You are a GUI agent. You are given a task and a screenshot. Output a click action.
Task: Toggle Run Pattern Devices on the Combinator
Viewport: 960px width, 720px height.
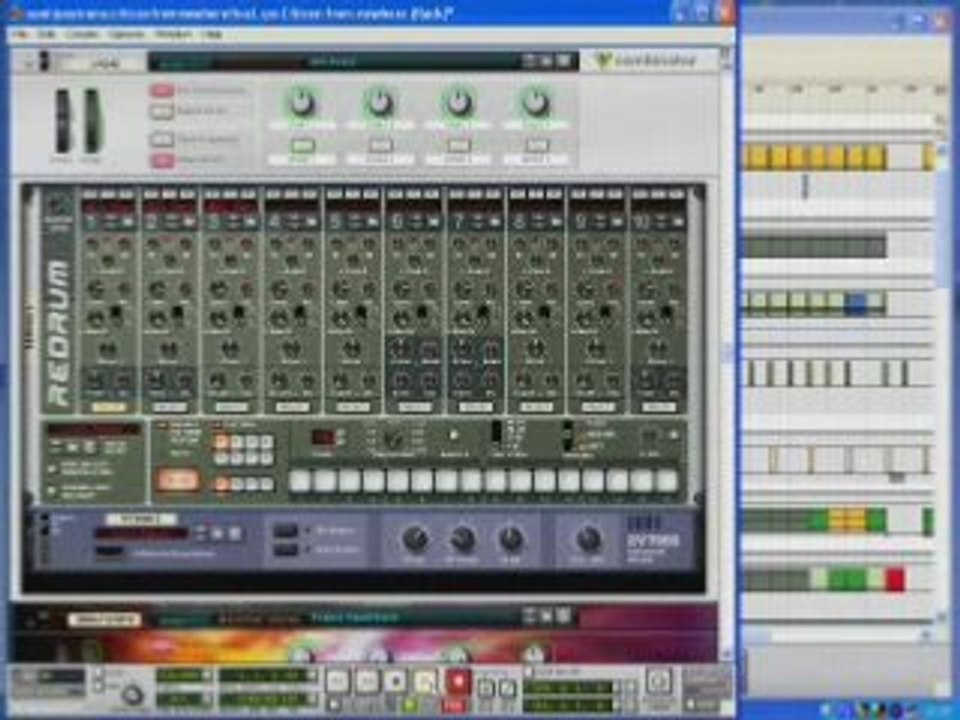(x=162, y=91)
